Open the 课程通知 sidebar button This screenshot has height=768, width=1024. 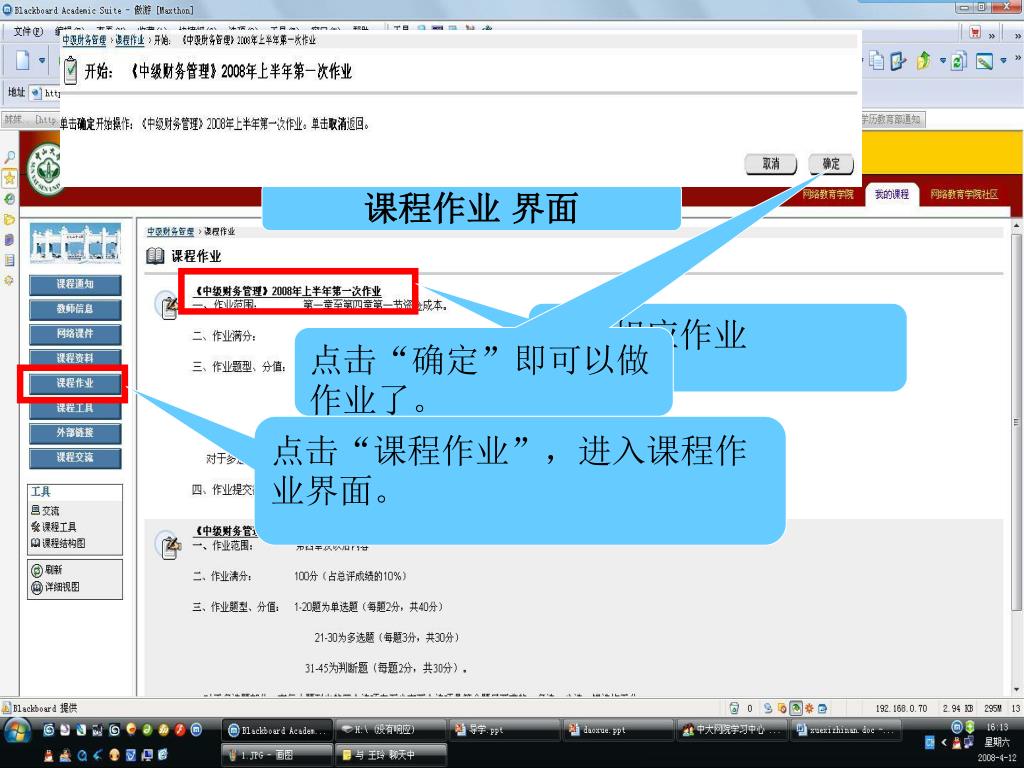tap(74, 286)
